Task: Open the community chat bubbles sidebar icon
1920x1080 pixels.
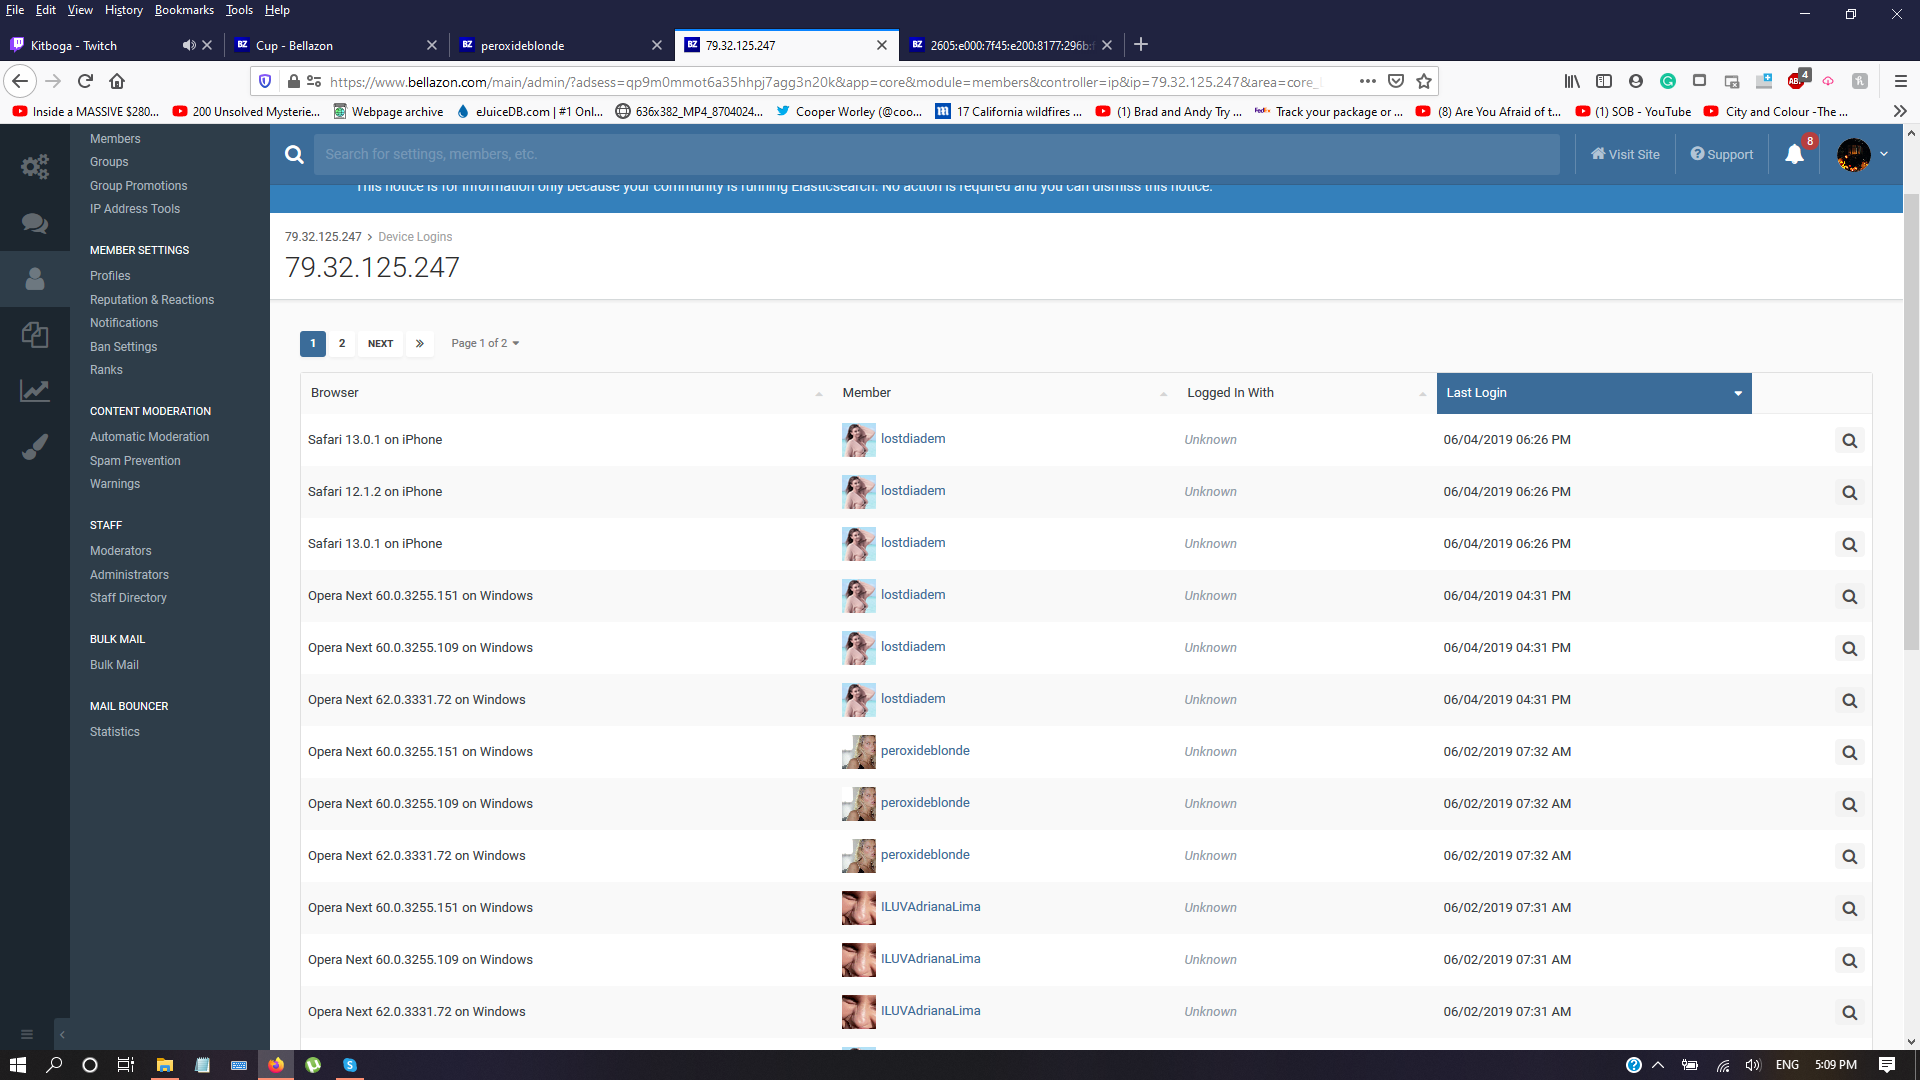Action: coord(35,223)
